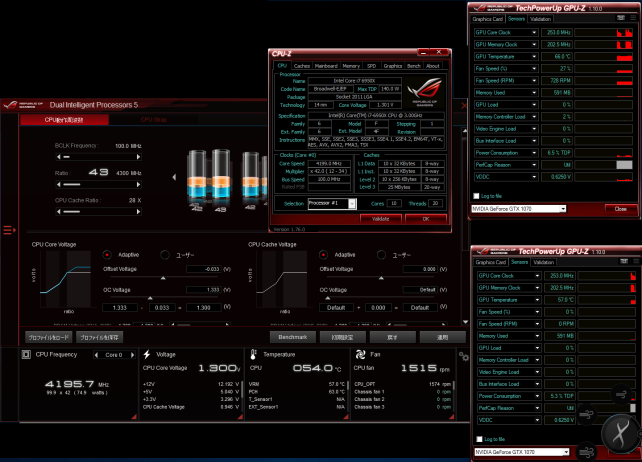Image resolution: width=642 pixels, height=462 pixels.
Task: Switch to next core using Core 0 right arrow
Action: pos(132,355)
